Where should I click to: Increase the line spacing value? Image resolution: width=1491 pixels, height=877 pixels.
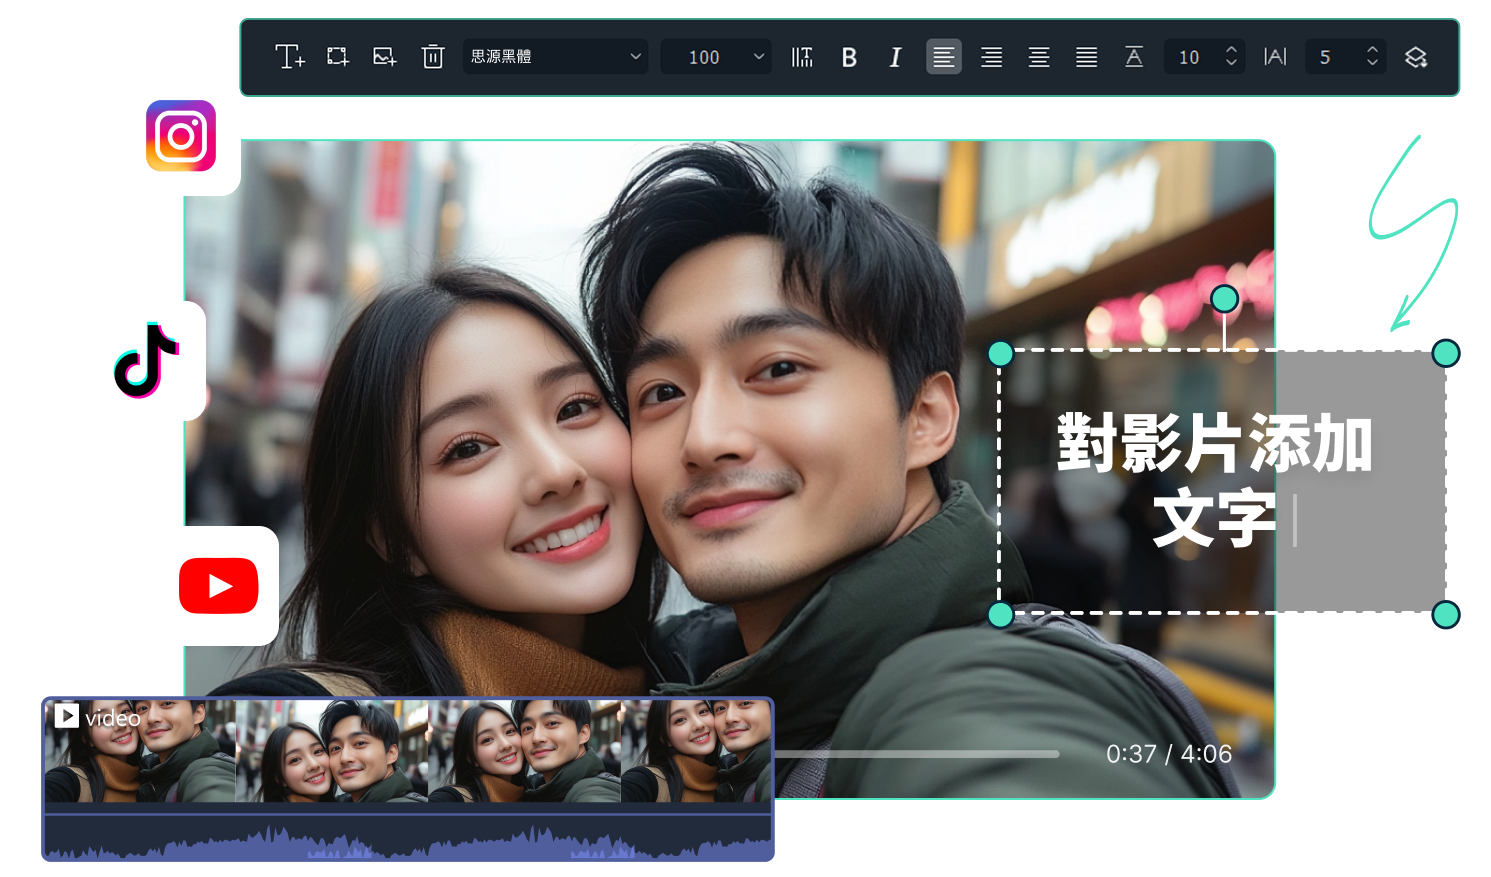click(x=1232, y=50)
